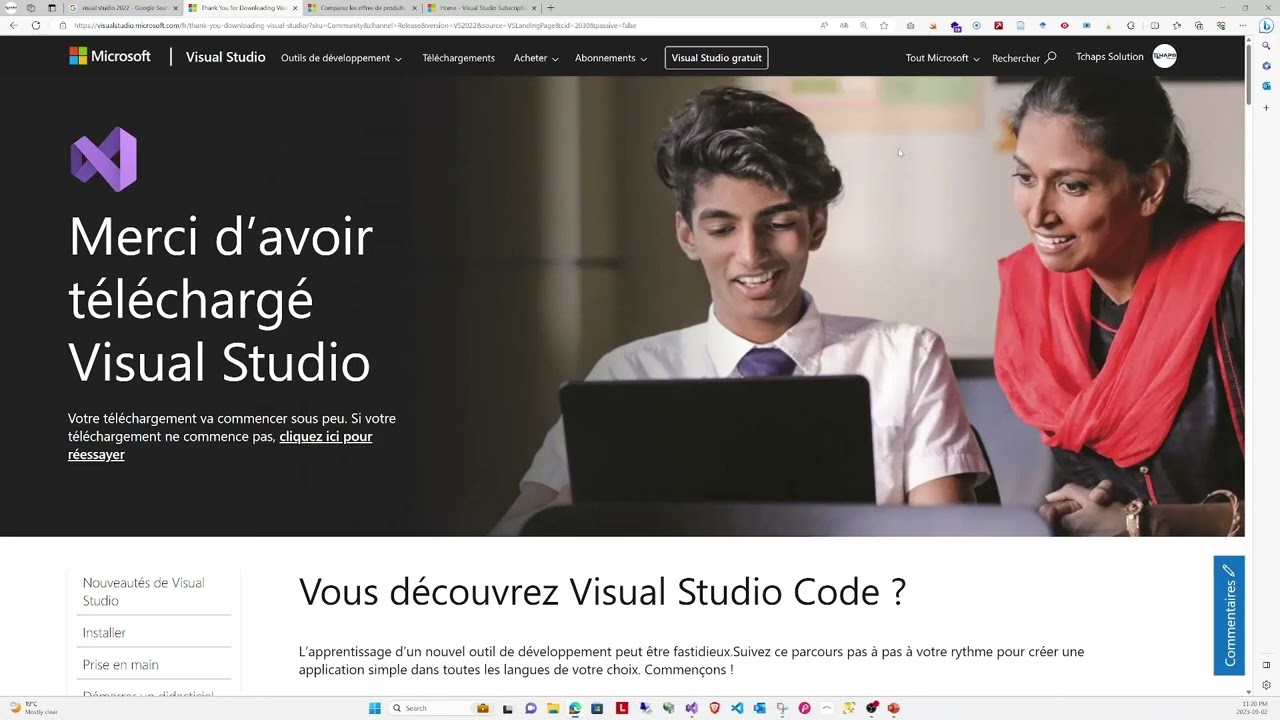
Task: Click the Microsoft logo
Action: tap(109, 56)
